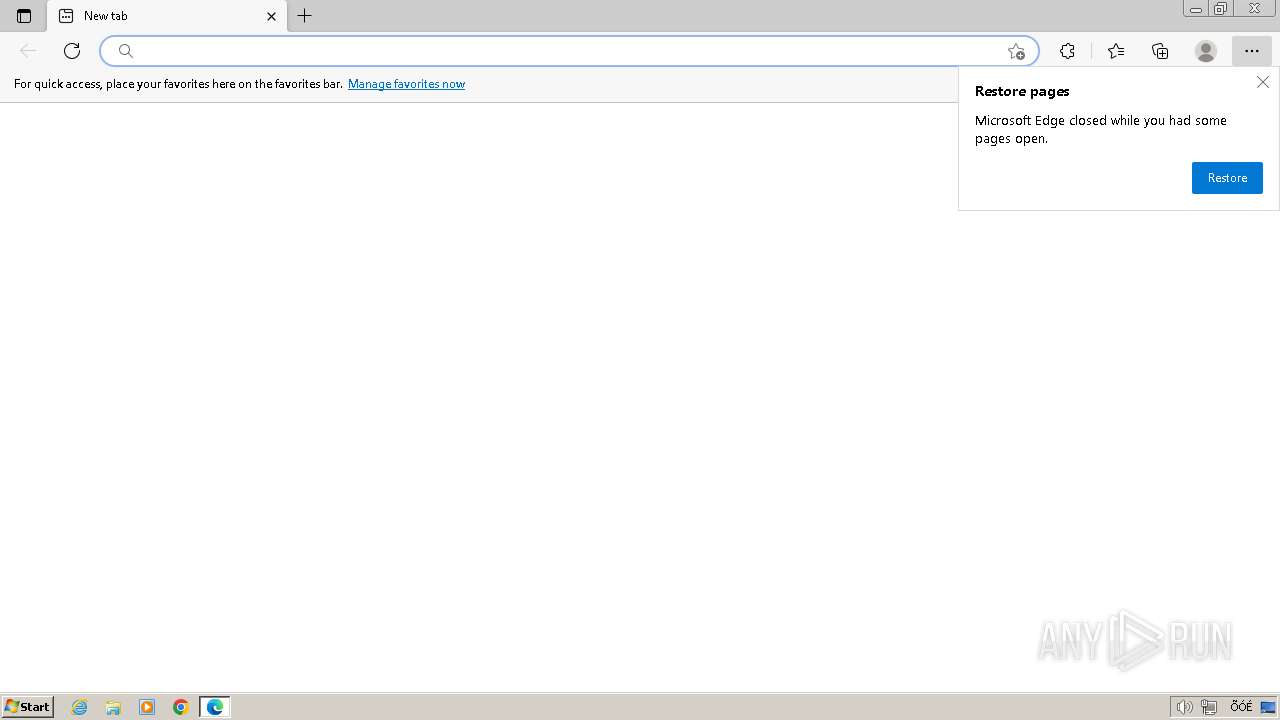Open Windows Media Player from taskbar

coord(147,707)
